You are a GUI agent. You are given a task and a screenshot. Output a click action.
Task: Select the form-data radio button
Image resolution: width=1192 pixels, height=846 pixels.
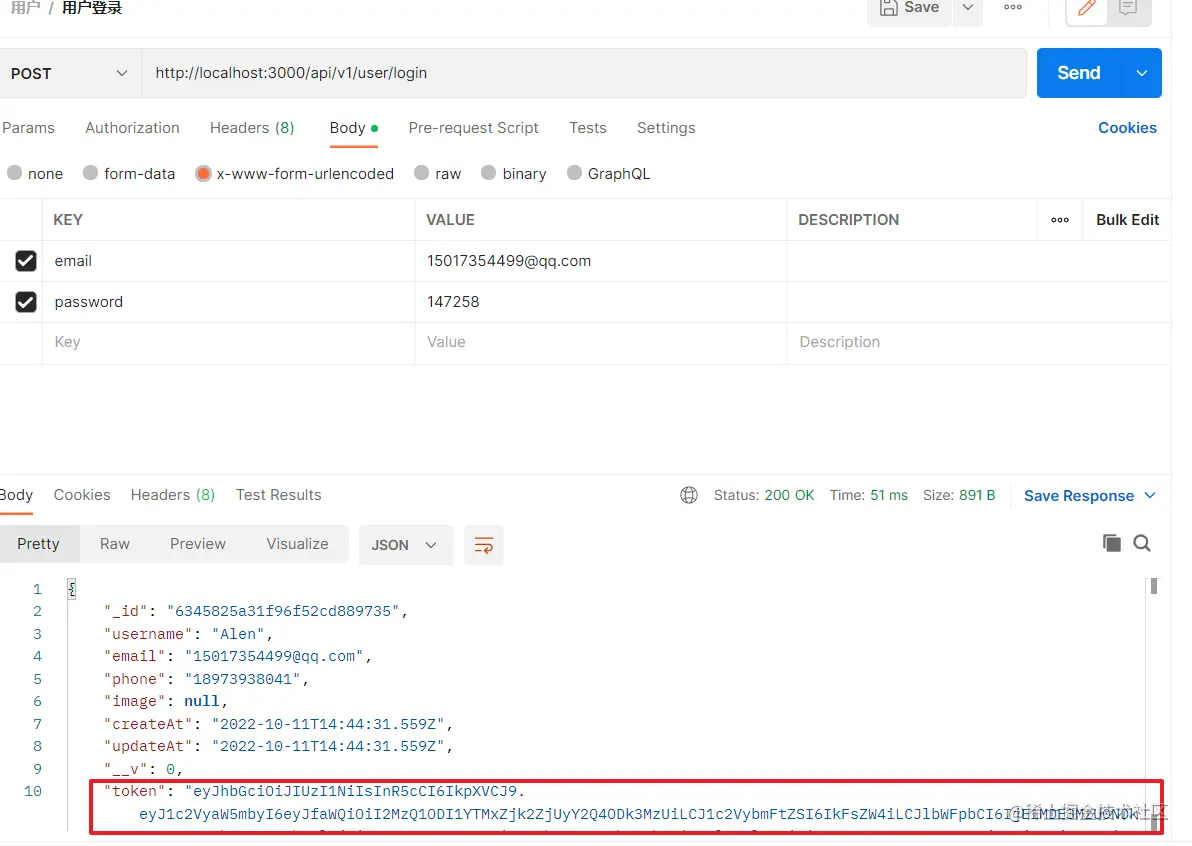[90, 173]
